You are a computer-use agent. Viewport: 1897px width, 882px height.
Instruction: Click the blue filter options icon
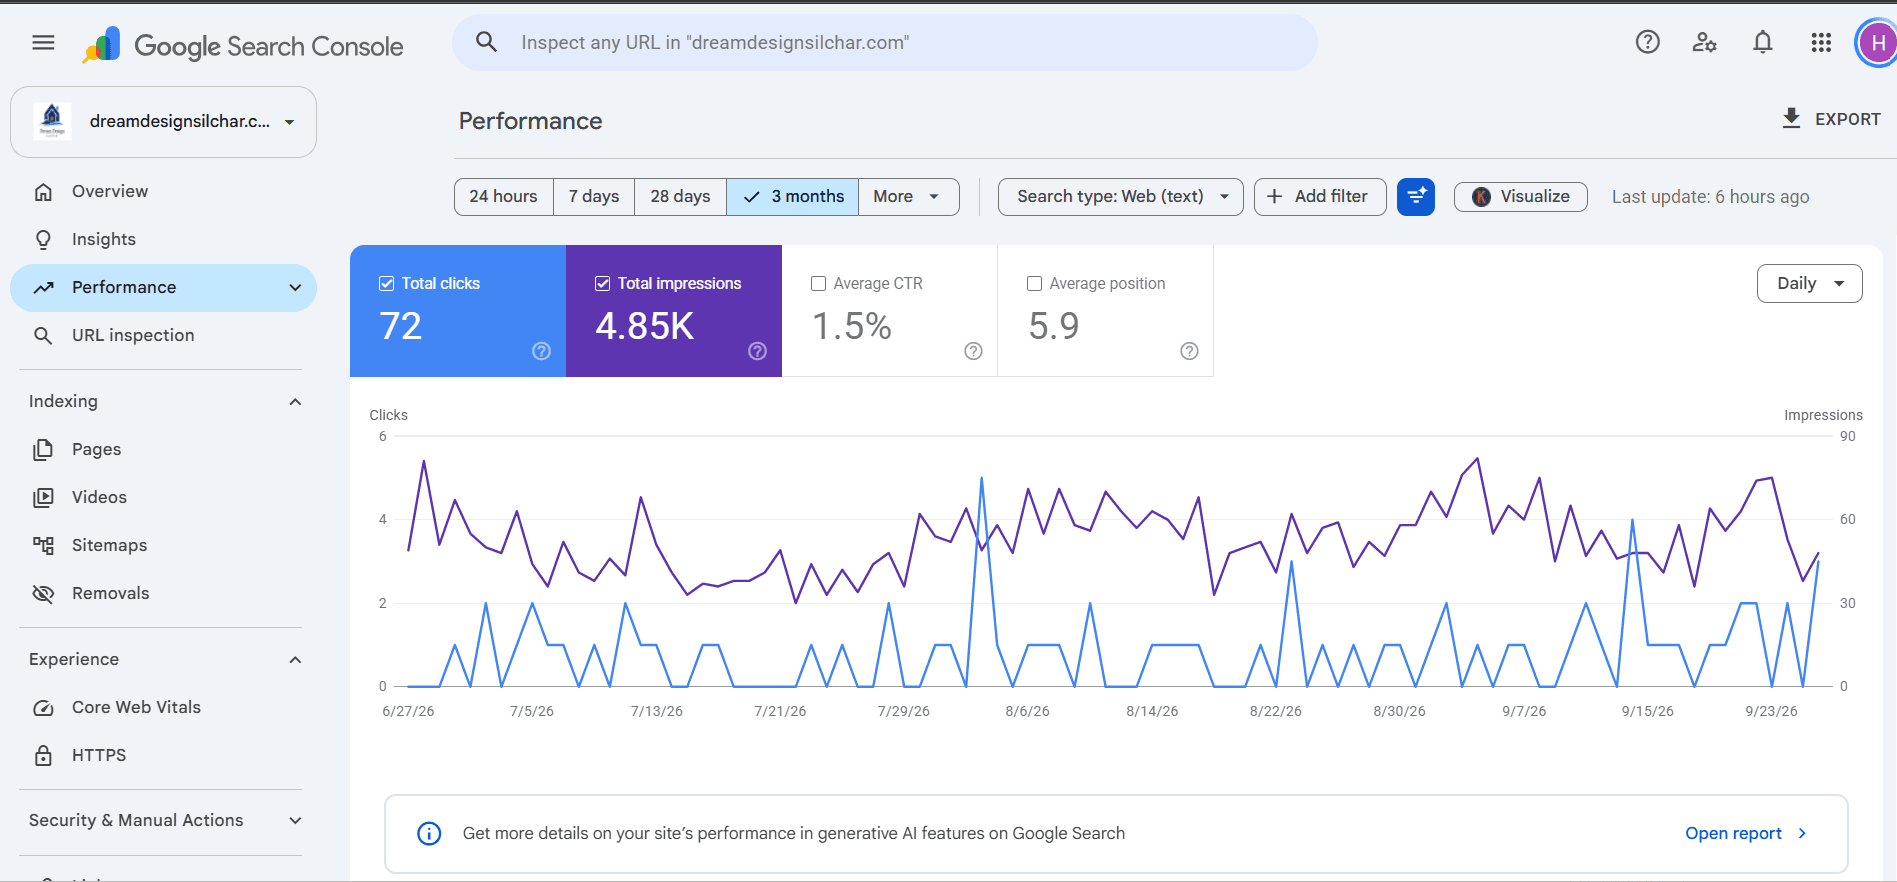[1416, 197]
